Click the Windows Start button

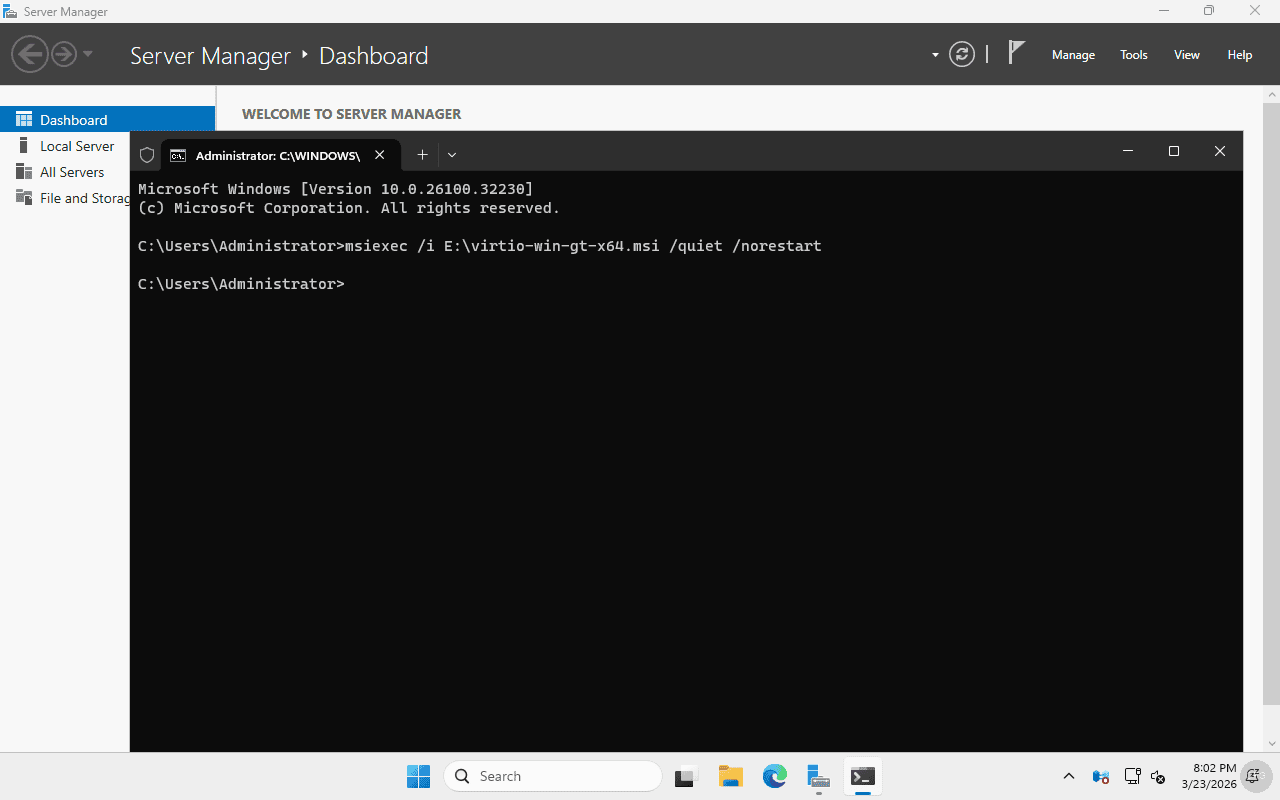[418, 776]
